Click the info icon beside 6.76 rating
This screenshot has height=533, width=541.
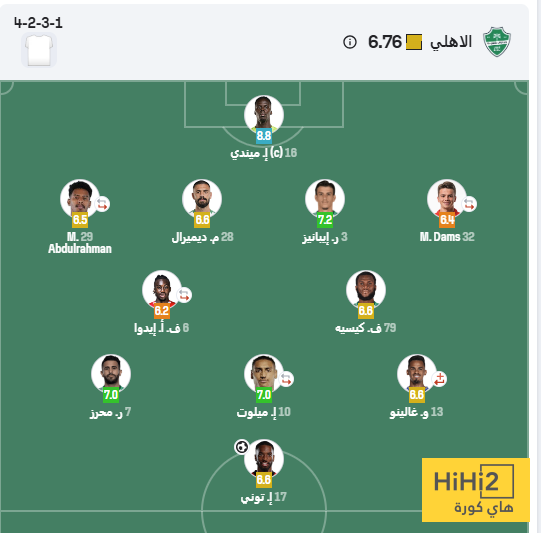[x=350, y=42]
